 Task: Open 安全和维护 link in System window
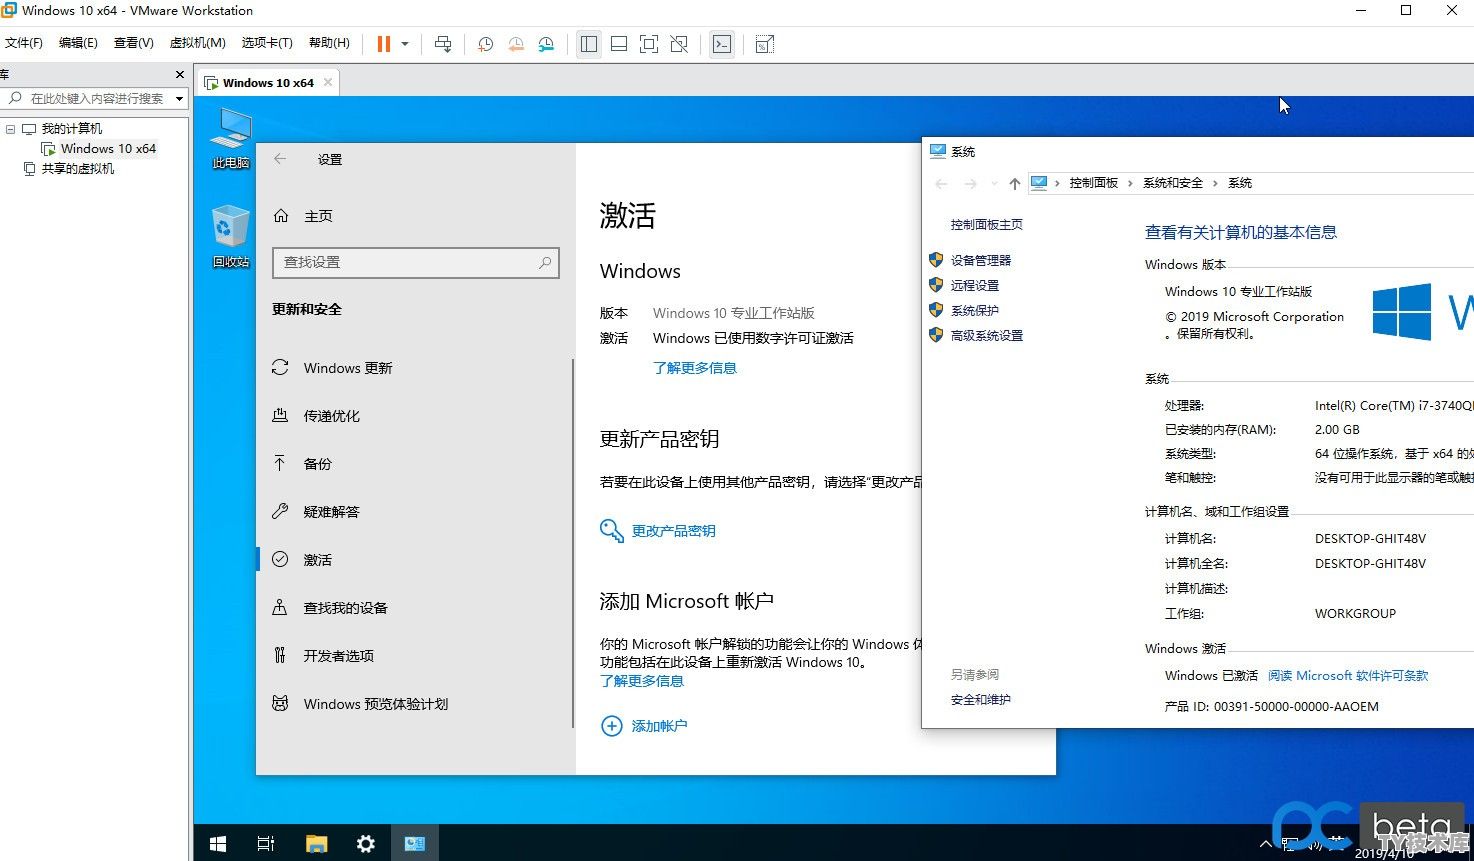pos(981,700)
